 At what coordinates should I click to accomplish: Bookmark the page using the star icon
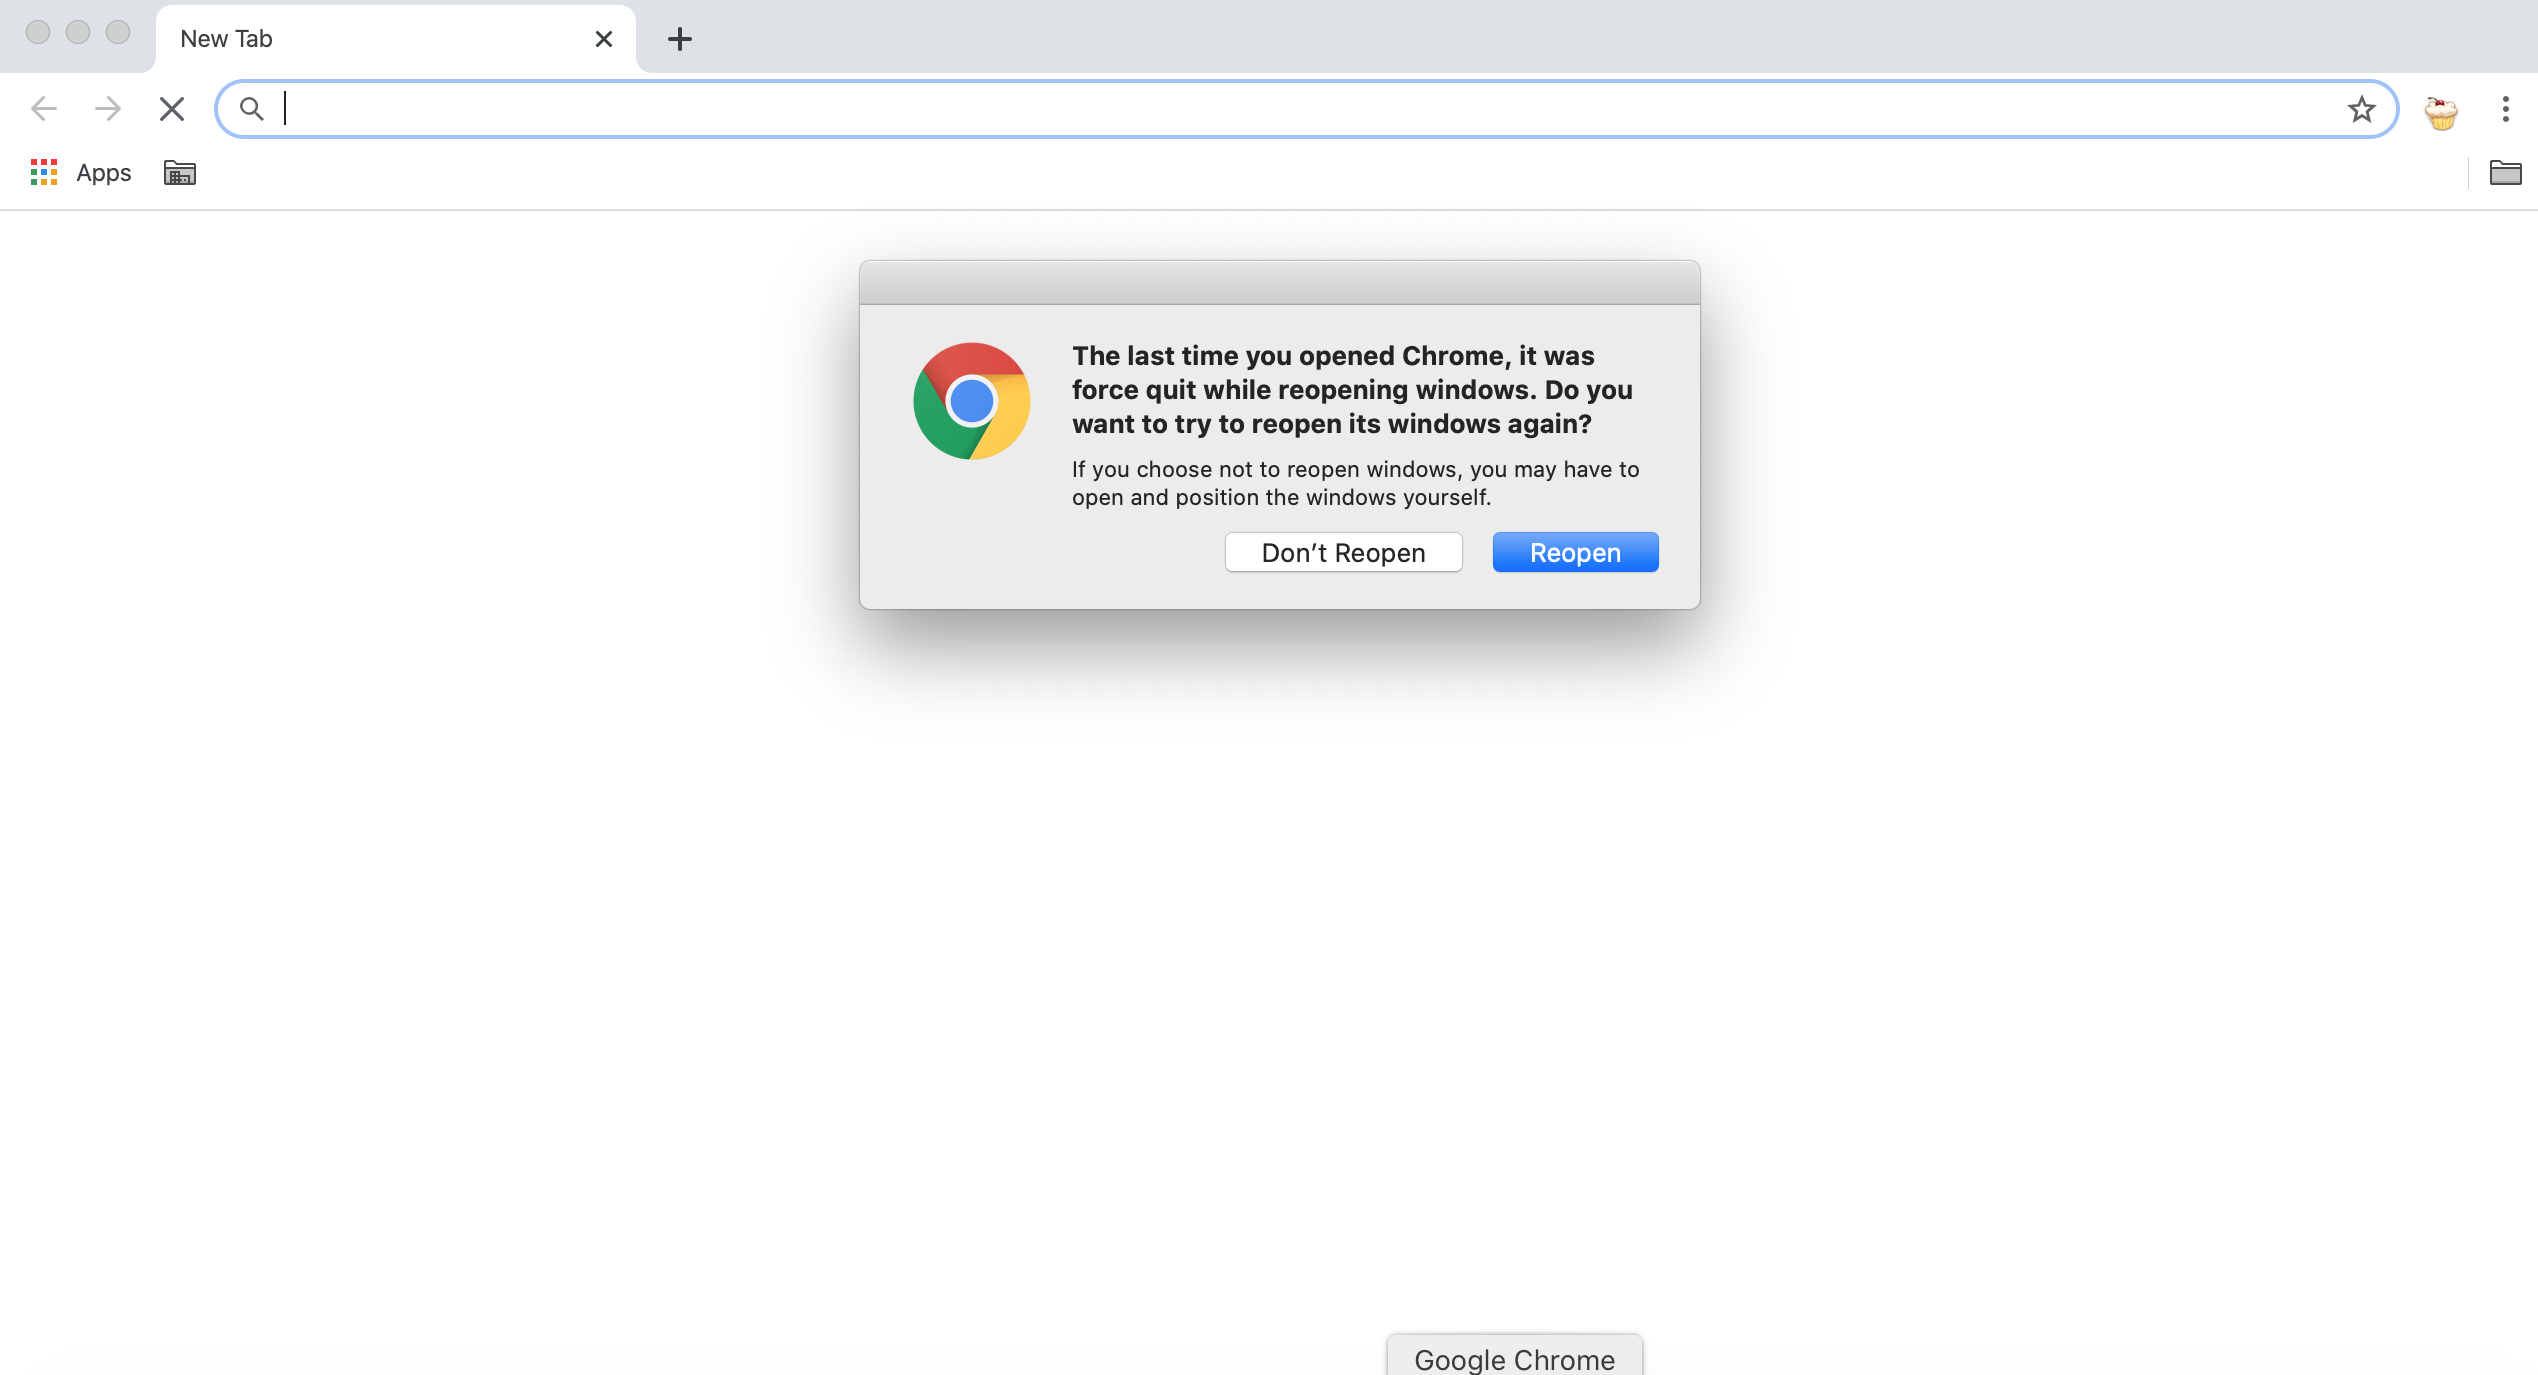click(2361, 109)
